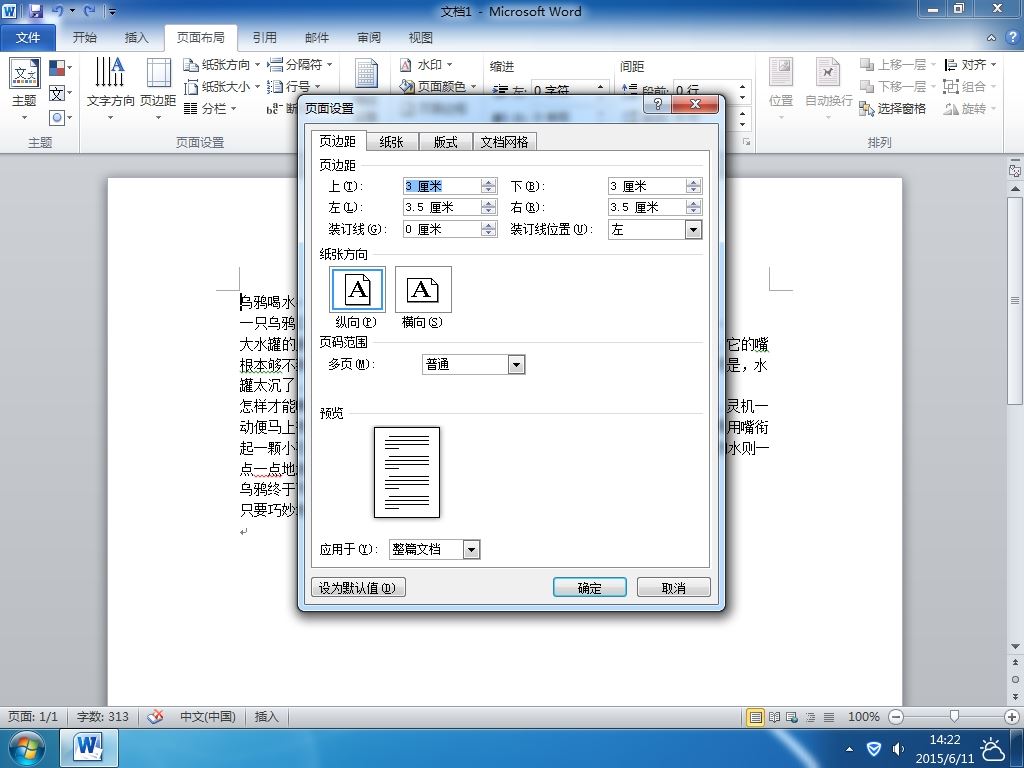The height and width of the screenshot is (768, 1024).
Task: Click the OK (确定) button
Action: (590, 588)
